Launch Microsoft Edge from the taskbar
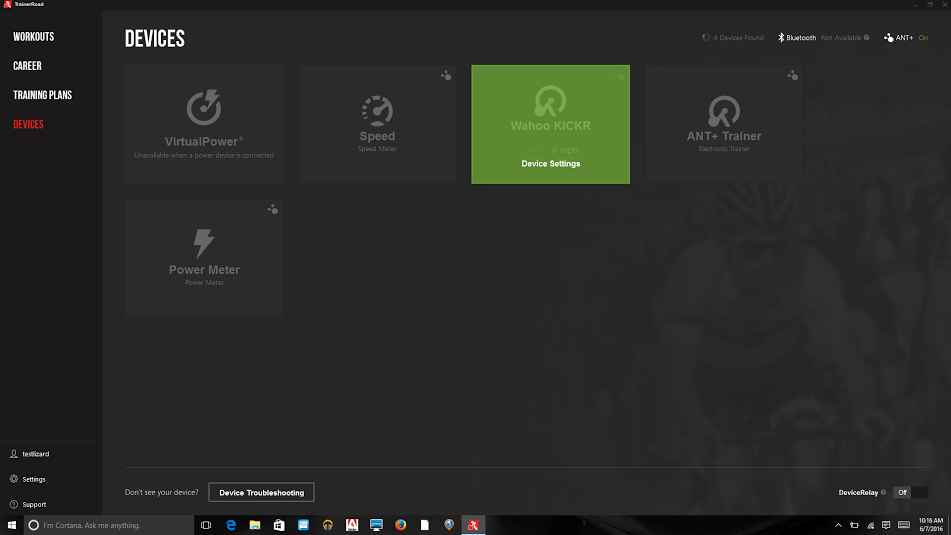Screen dimensions: 951x535 pos(230,525)
